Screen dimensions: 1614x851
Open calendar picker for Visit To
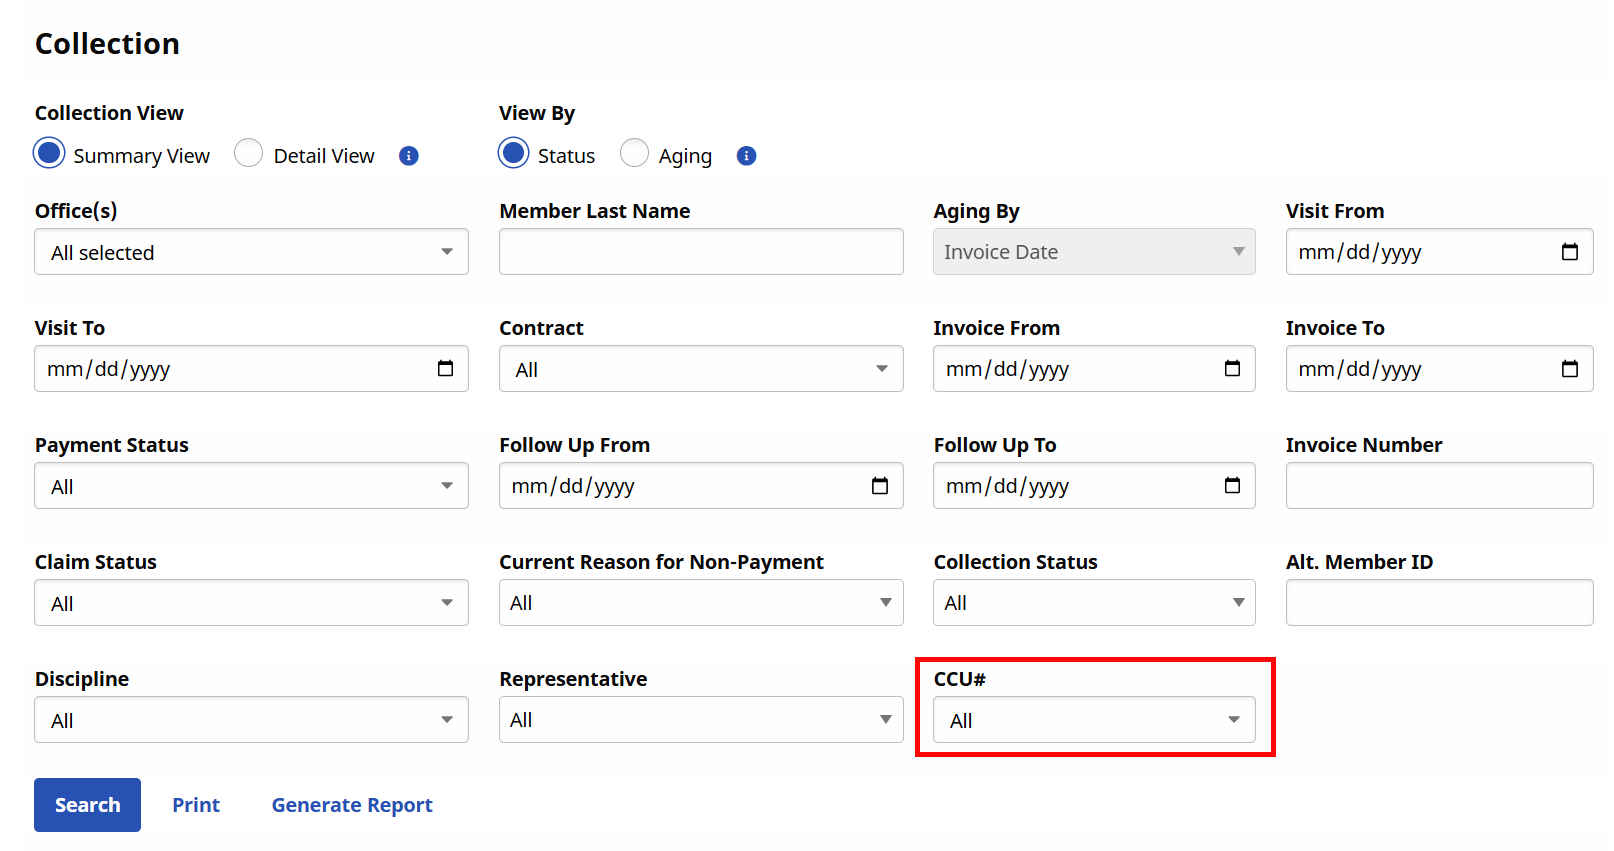(445, 369)
